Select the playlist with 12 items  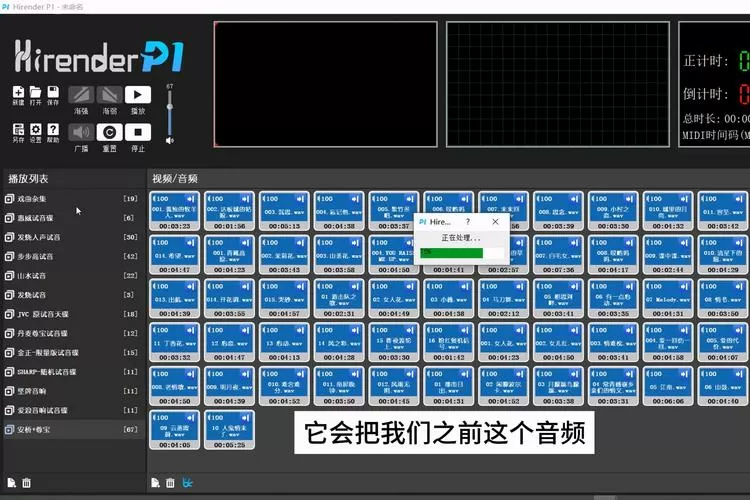point(72,333)
